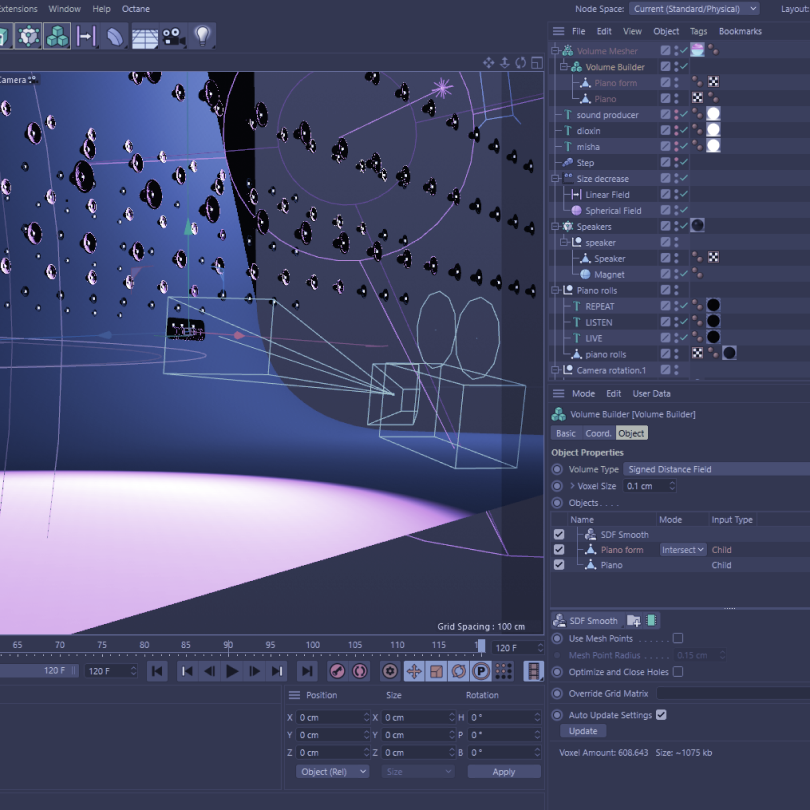Click the light bulb icon in the toolbar
Screen dimensions: 810x810
coord(203,37)
